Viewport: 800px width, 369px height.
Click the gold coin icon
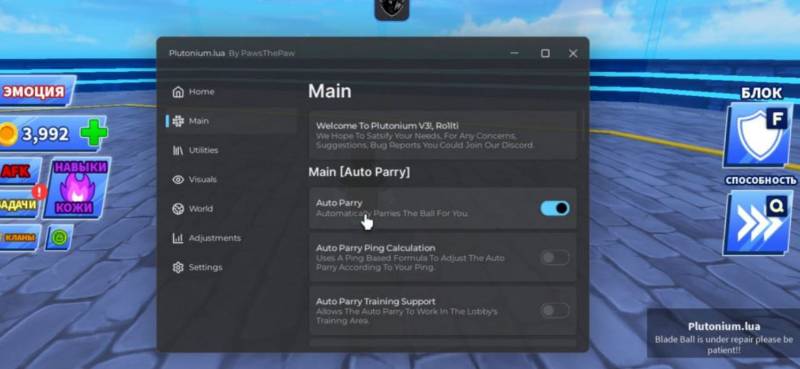[x=8, y=134]
